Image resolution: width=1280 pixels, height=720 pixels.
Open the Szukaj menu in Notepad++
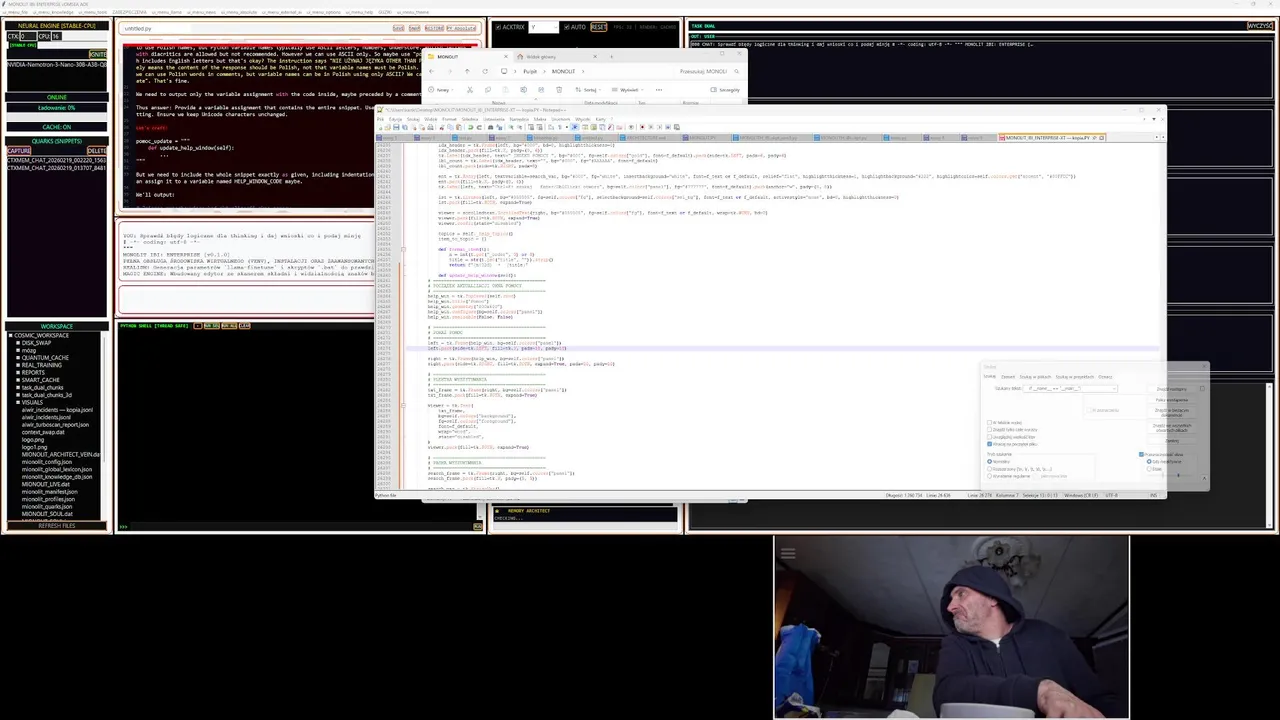[413, 119]
